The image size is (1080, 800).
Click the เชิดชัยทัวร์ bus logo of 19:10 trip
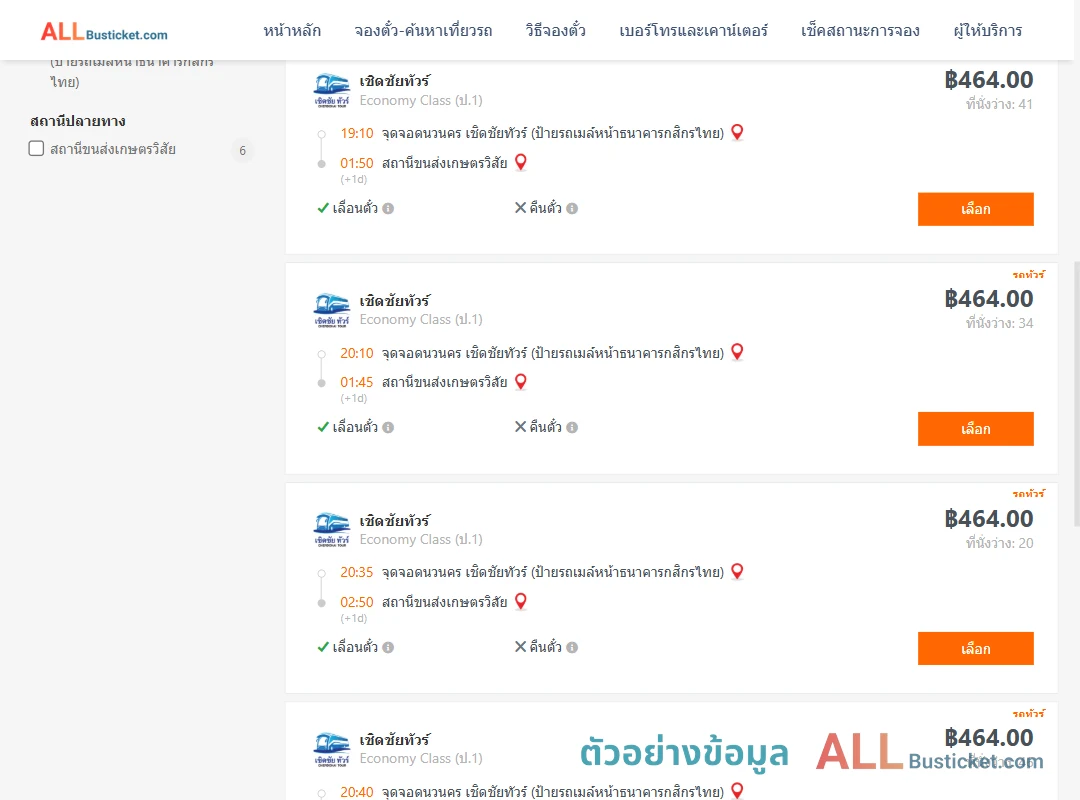point(331,90)
